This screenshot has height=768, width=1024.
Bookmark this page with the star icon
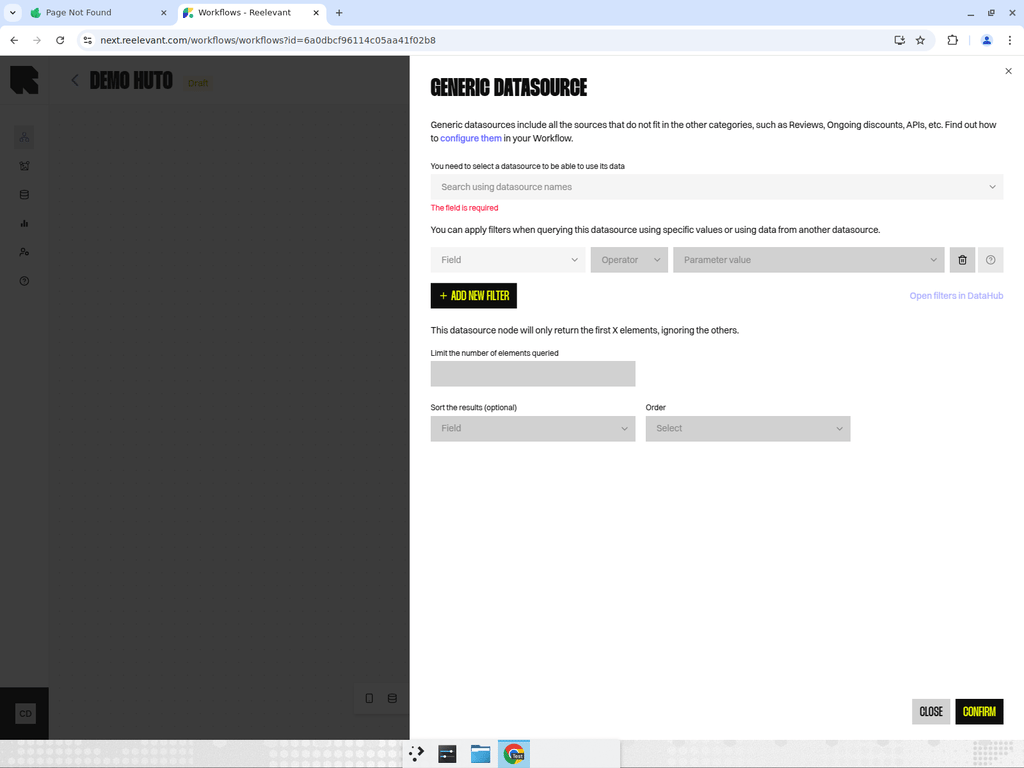tap(920, 40)
